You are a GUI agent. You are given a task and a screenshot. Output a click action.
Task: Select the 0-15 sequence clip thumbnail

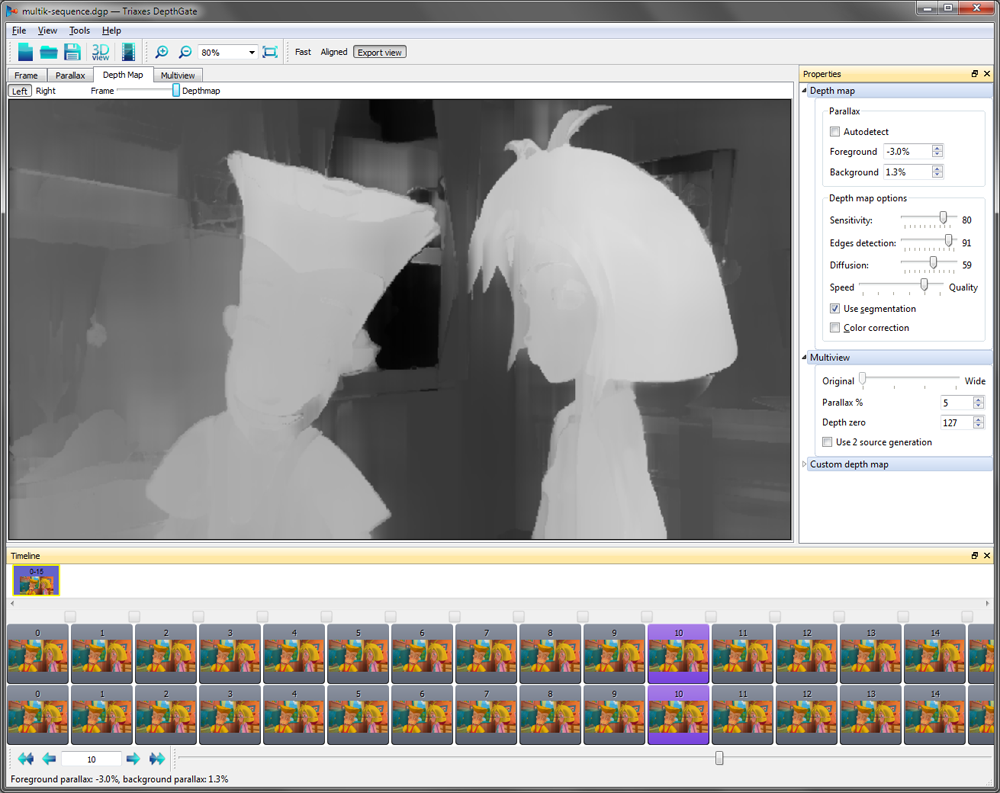click(x=36, y=580)
